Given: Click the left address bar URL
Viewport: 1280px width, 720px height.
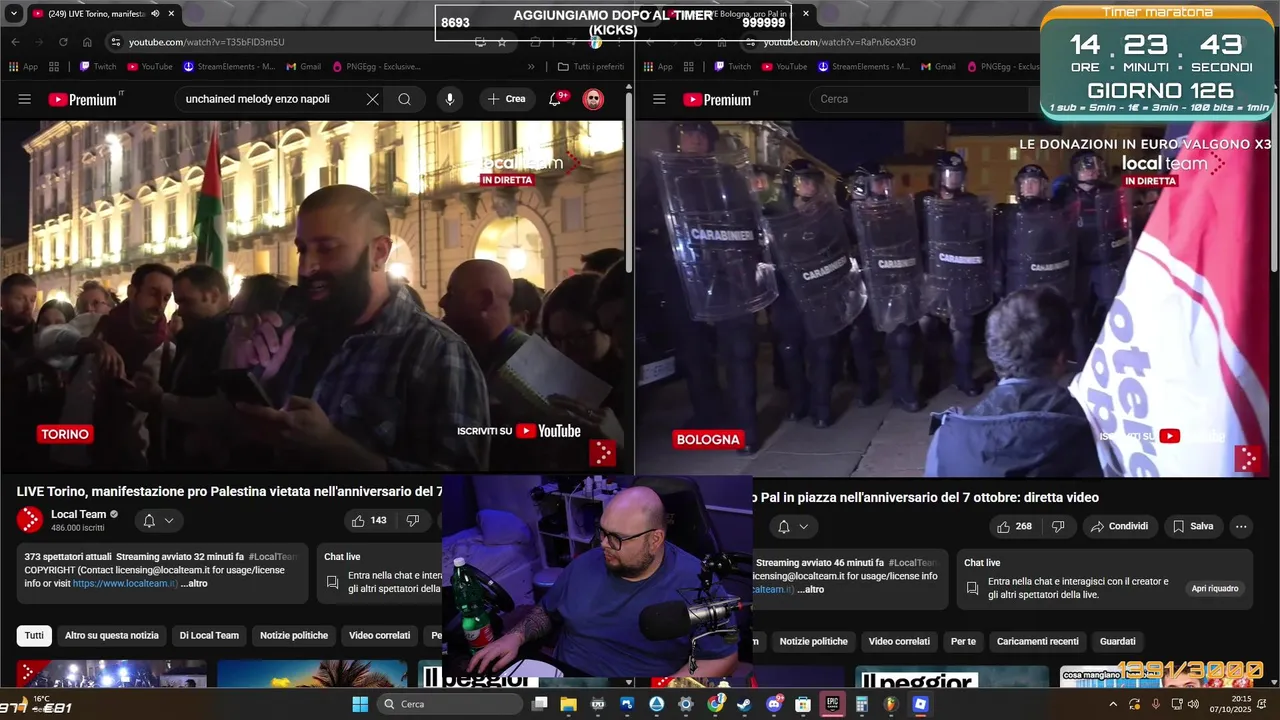Looking at the screenshot, I should 206,42.
